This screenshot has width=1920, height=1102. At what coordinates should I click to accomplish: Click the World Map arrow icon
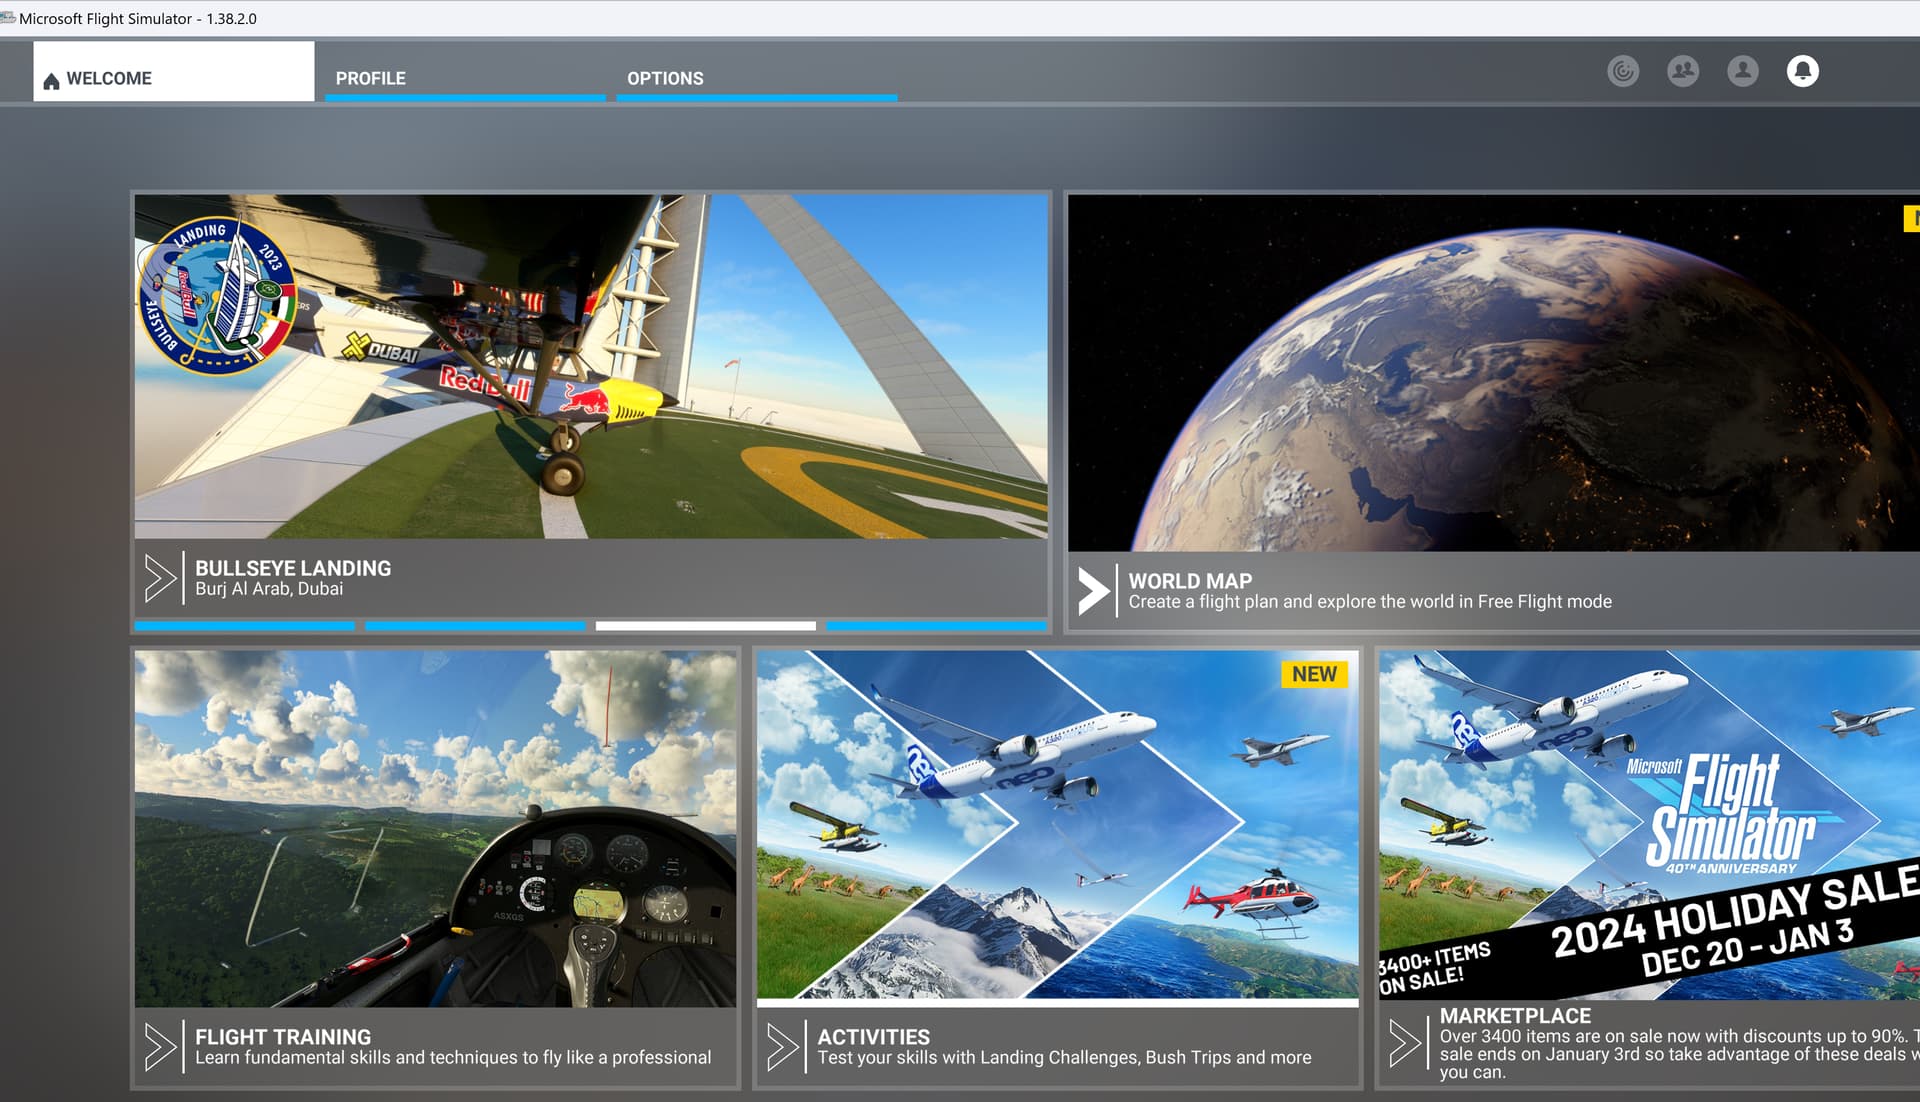pos(1094,590)
